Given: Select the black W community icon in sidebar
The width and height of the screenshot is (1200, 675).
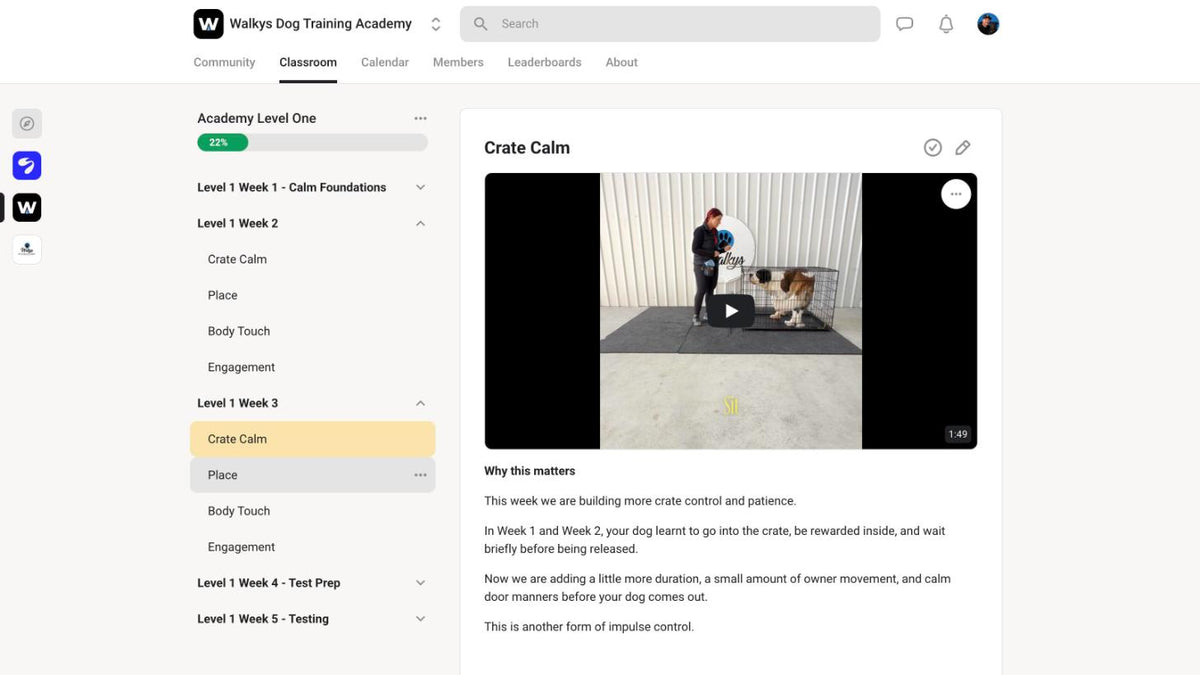Looking at the screenshot, I should 27,207.
